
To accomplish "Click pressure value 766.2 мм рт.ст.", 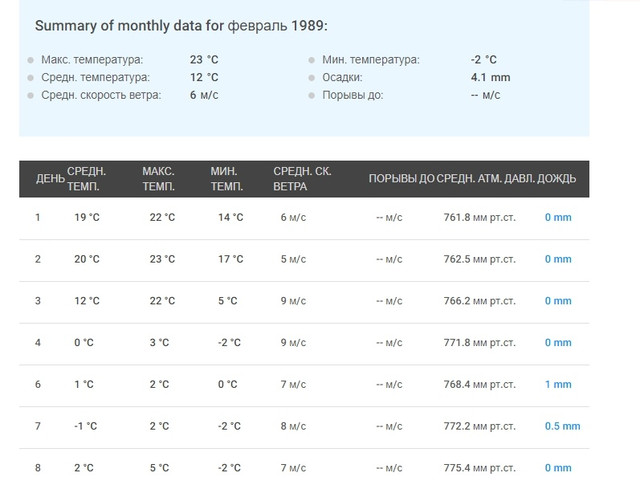I will coord(480,301).
